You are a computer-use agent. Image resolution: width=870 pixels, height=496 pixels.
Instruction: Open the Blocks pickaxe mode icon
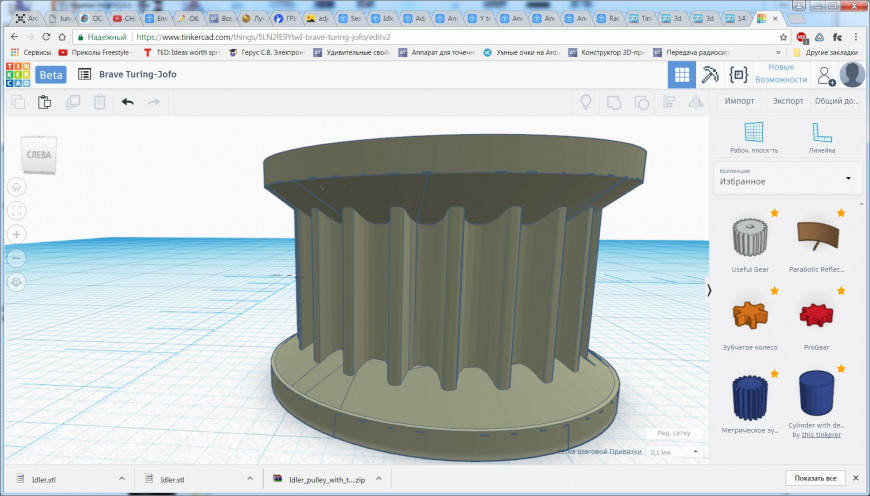click(710, 74)
